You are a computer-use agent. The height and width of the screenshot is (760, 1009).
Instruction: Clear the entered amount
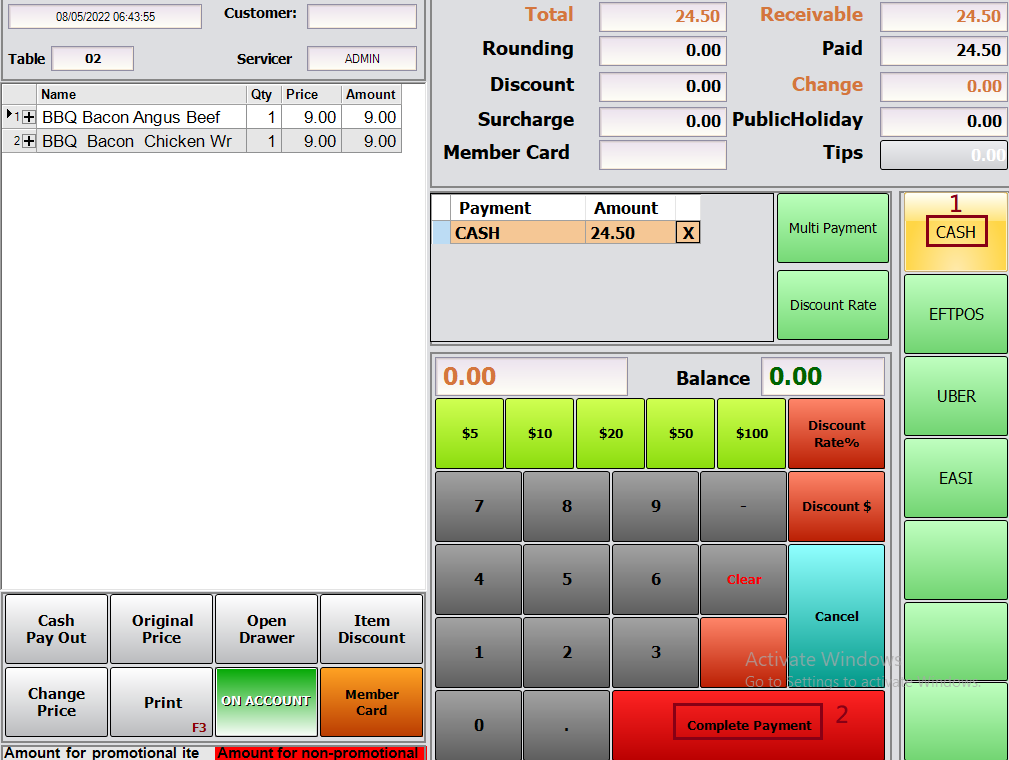pyautogui.click(x=743, y=579)
